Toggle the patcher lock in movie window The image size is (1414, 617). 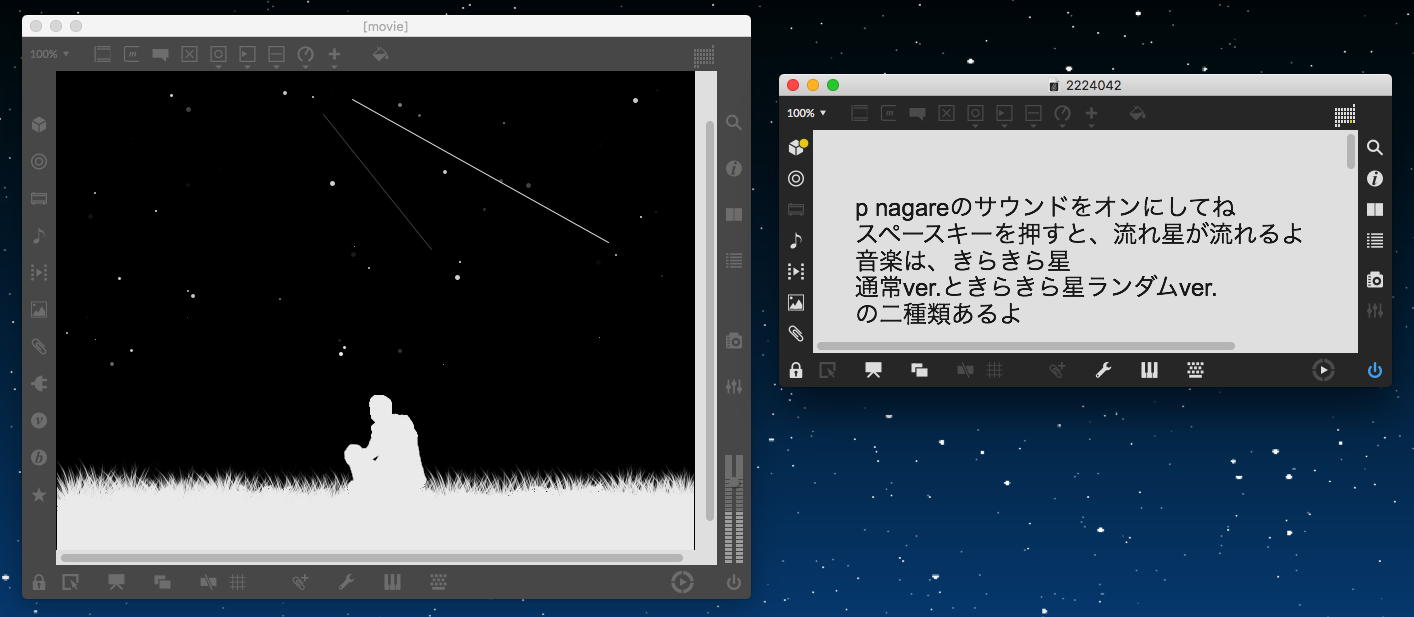(39, 582)
